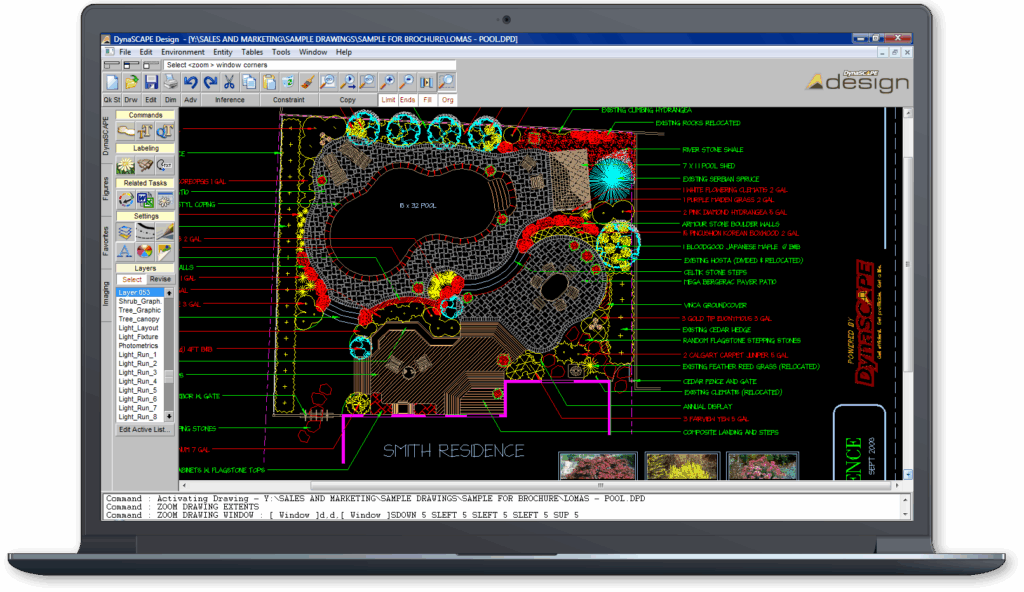Click the curved text label icon
The height and width of the screenshot is (592, 1024).
coord(165,165)
